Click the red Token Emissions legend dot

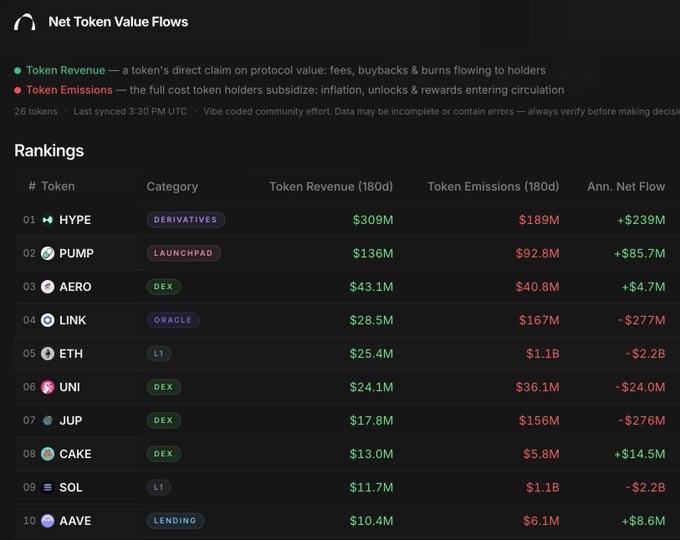(17, 90)
